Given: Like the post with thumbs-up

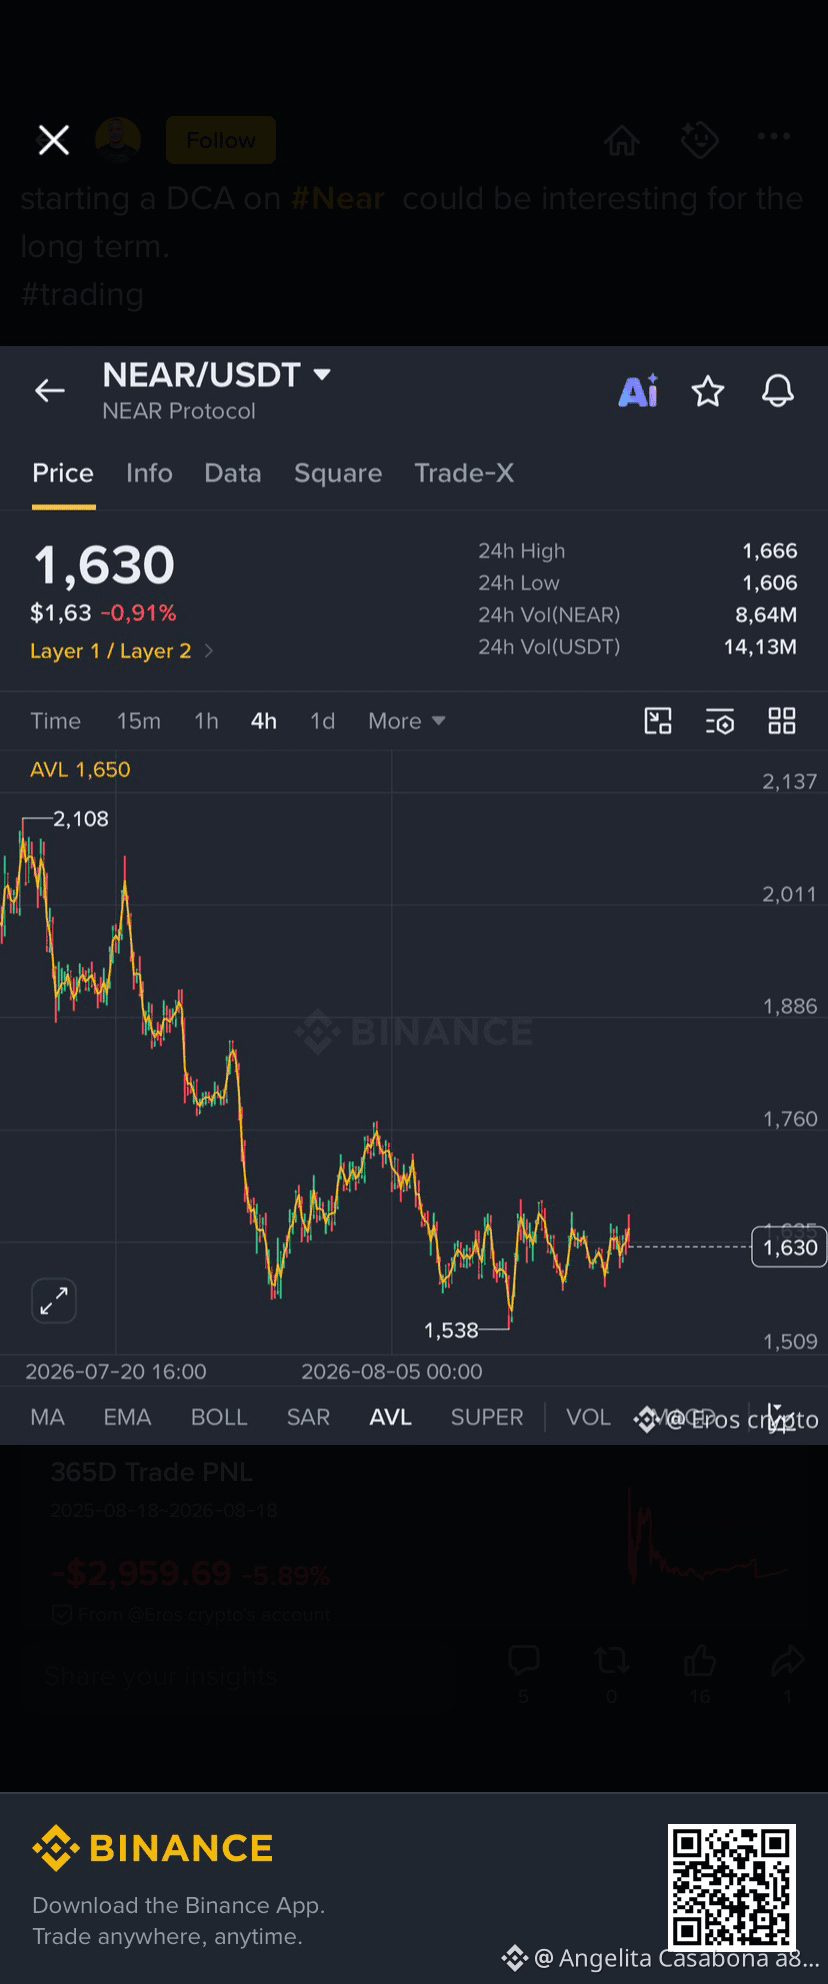Looking at the screenshot, I should (x=700, y=1661).
